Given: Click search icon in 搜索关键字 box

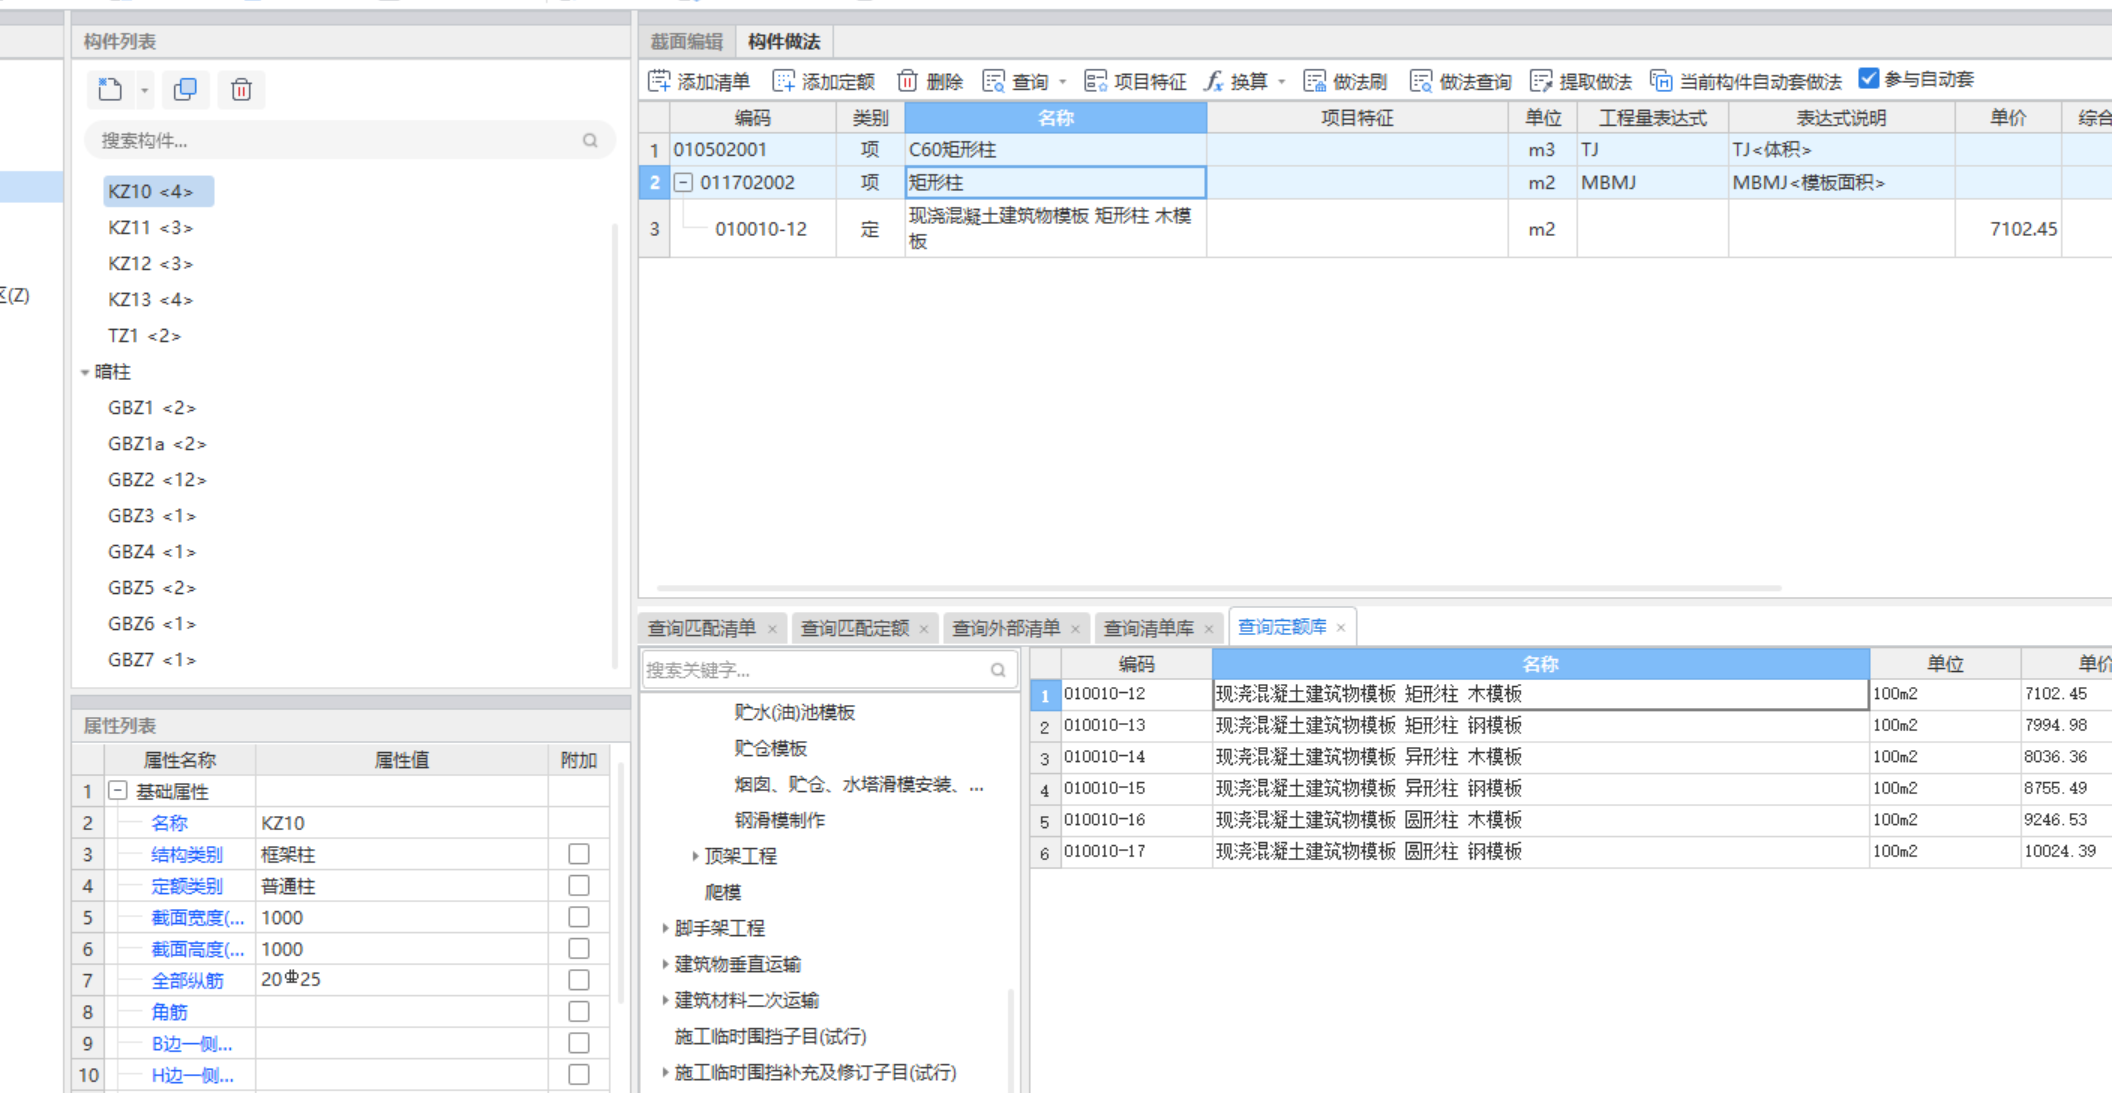Looking at the screenshot, I should 998,670.
